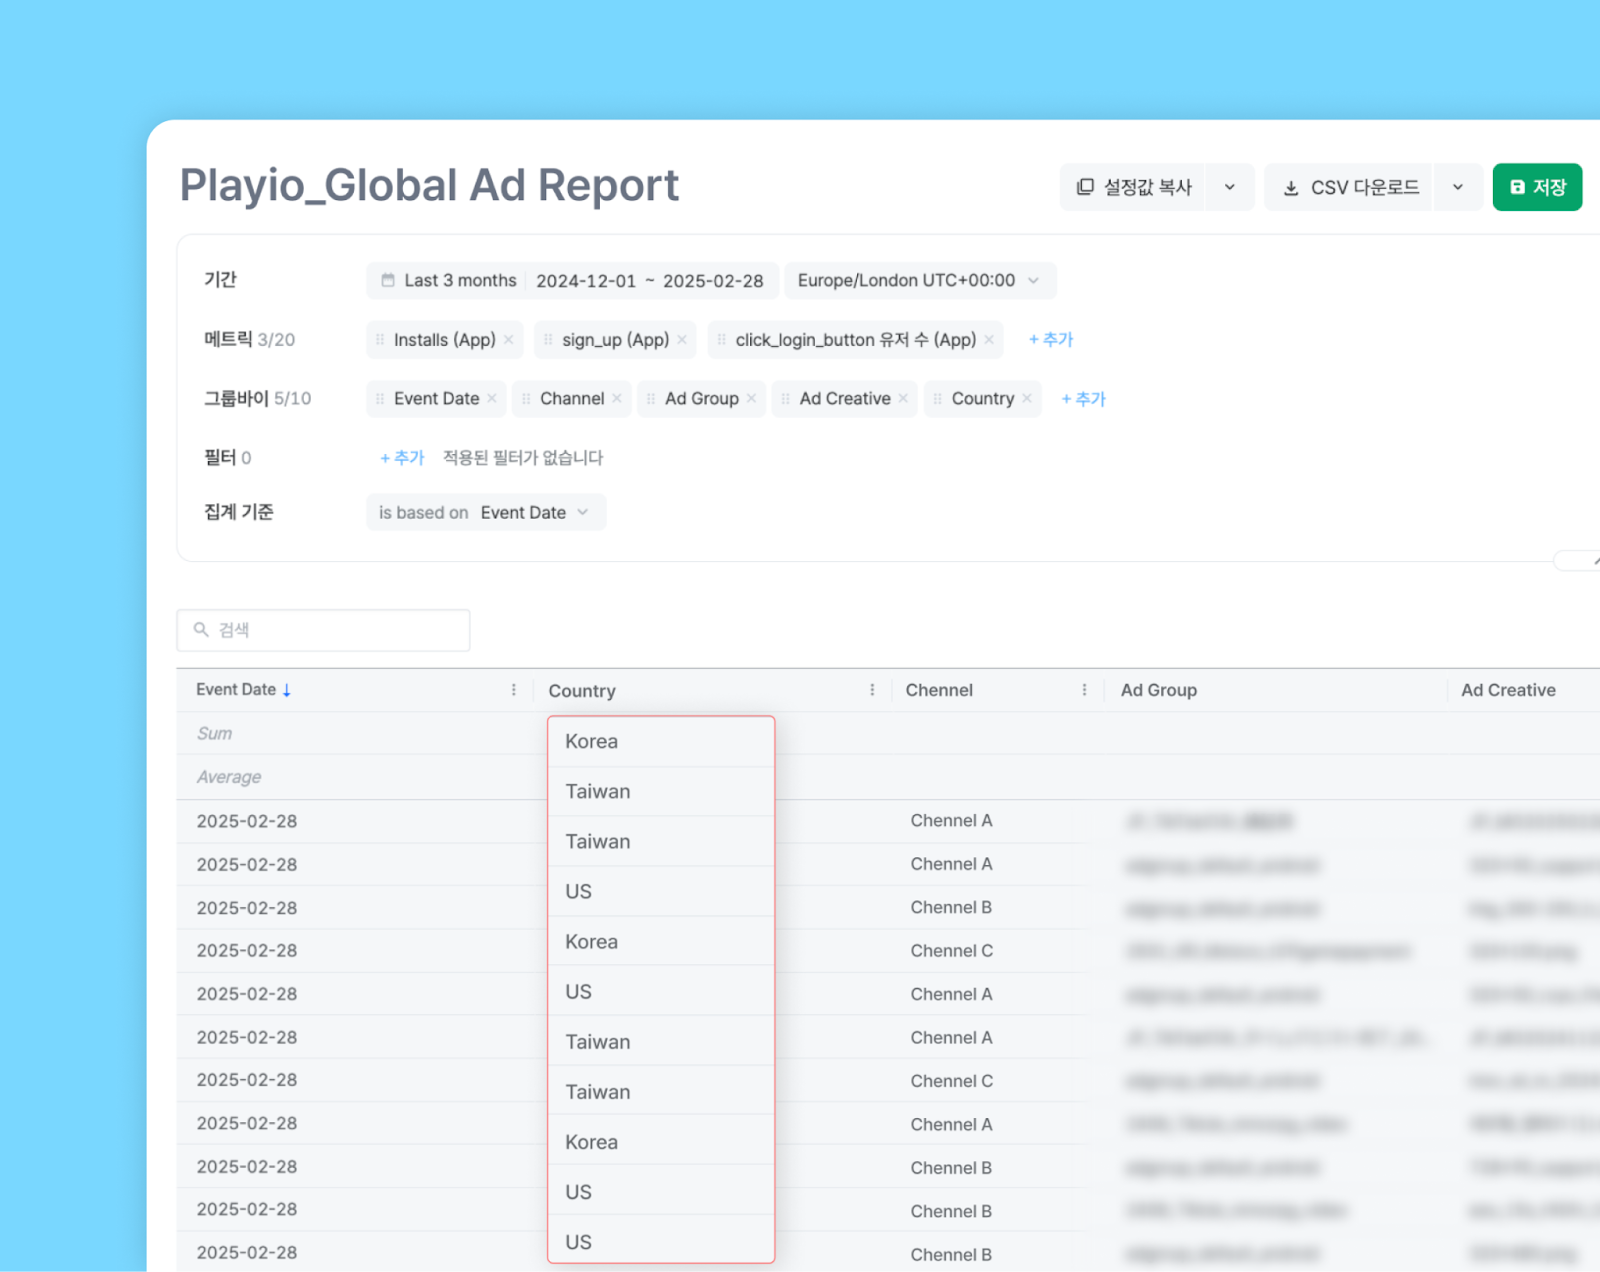
Task: Open the Country column kebab menu
Action: tap(872, 690)
